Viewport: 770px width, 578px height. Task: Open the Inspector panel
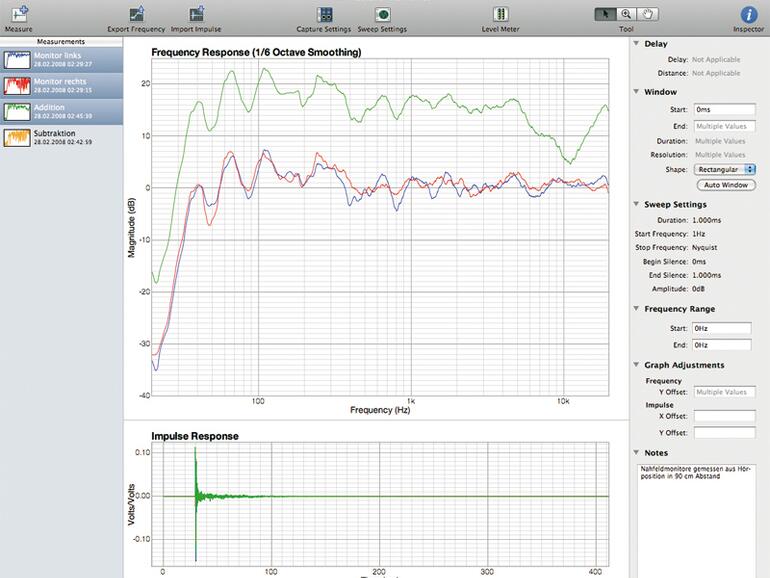click(x=748, y=15)
